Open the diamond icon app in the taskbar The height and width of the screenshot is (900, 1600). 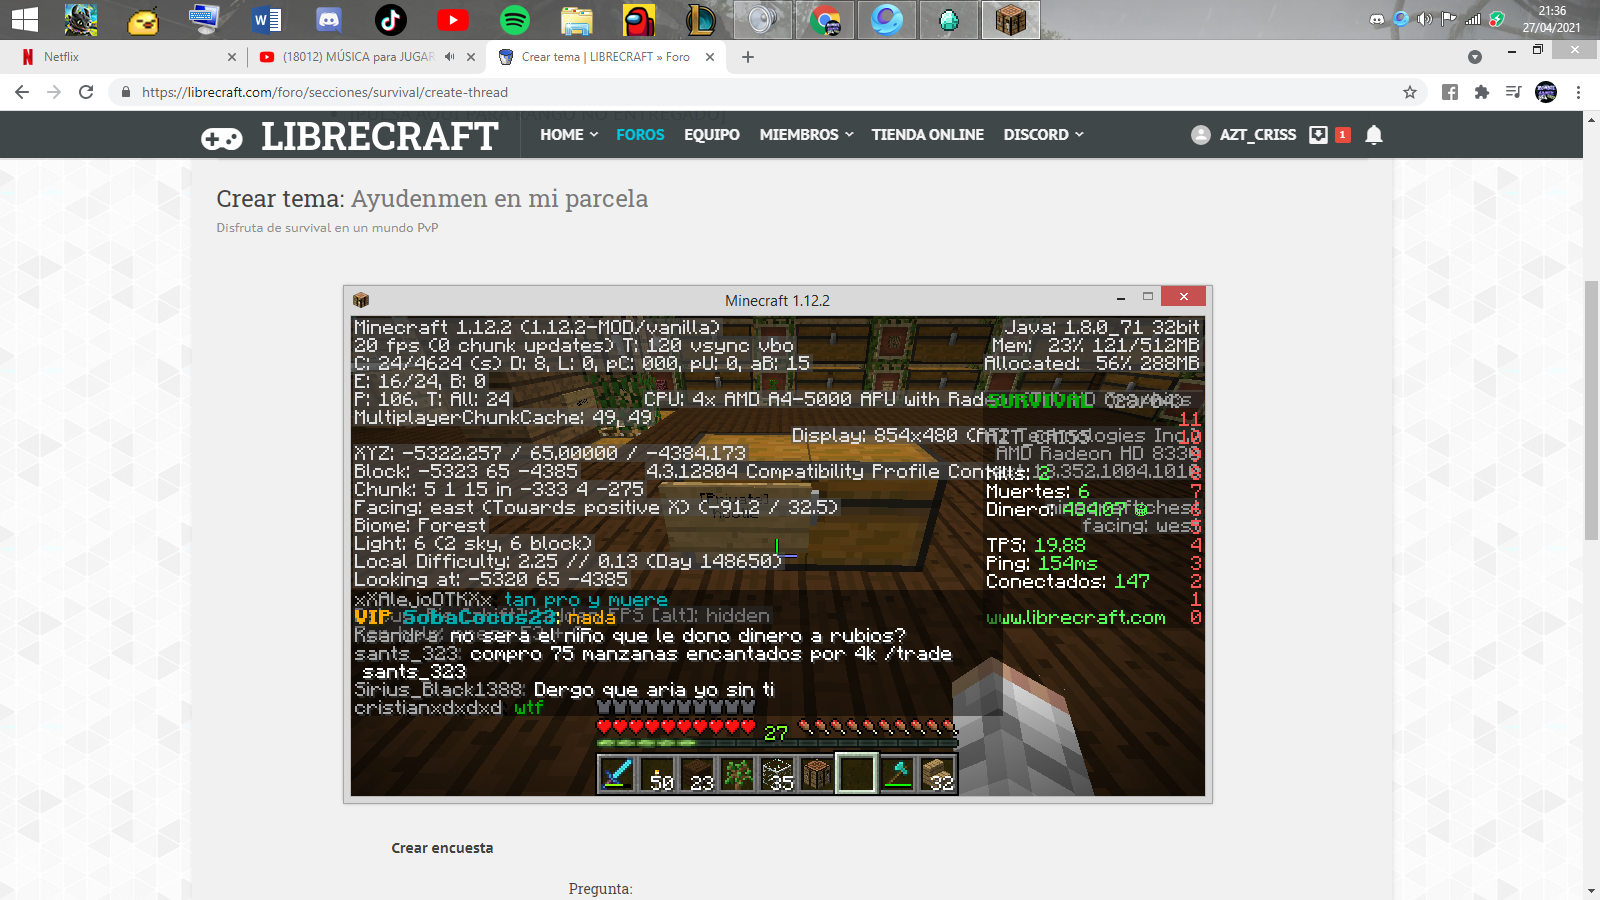pyautogui.click(x=949, y=19)
